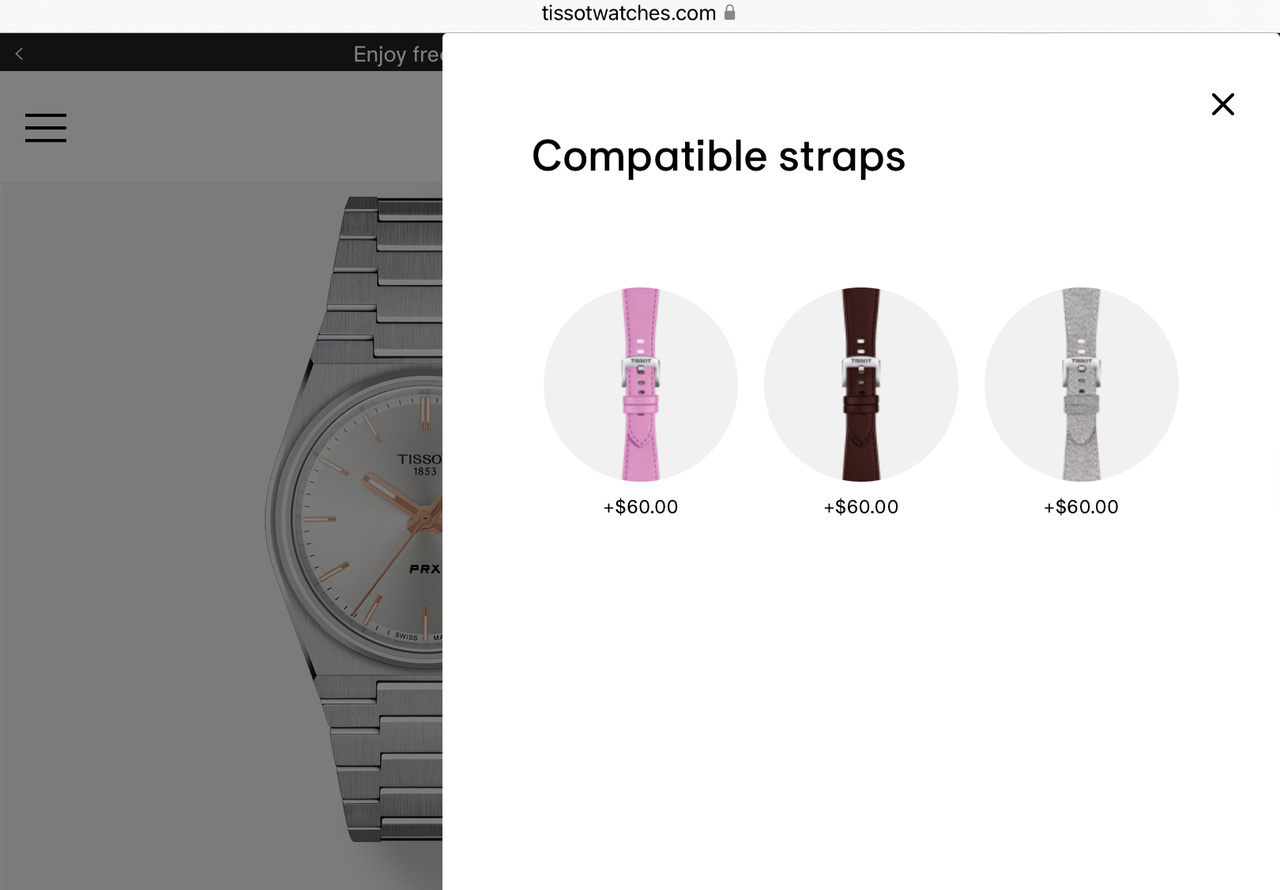Go back using the banner's left arrow

[x=19, y=54]
